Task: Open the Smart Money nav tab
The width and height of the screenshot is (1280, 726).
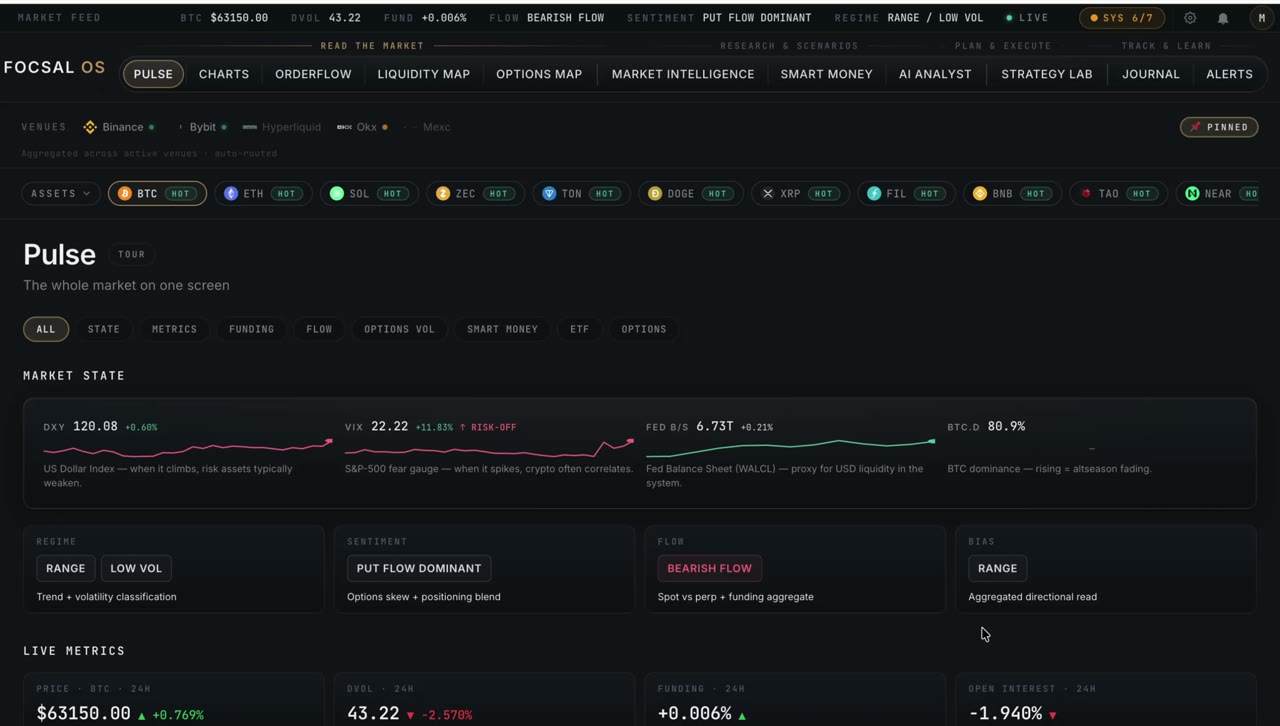Action: (826, 74)
